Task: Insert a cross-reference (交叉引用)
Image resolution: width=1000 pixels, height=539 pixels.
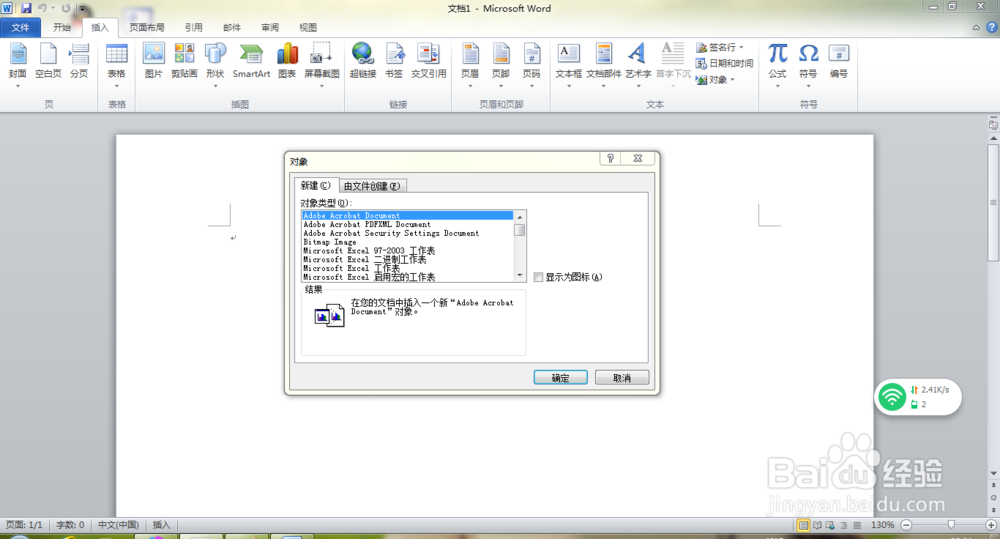Action: (429, 61)
